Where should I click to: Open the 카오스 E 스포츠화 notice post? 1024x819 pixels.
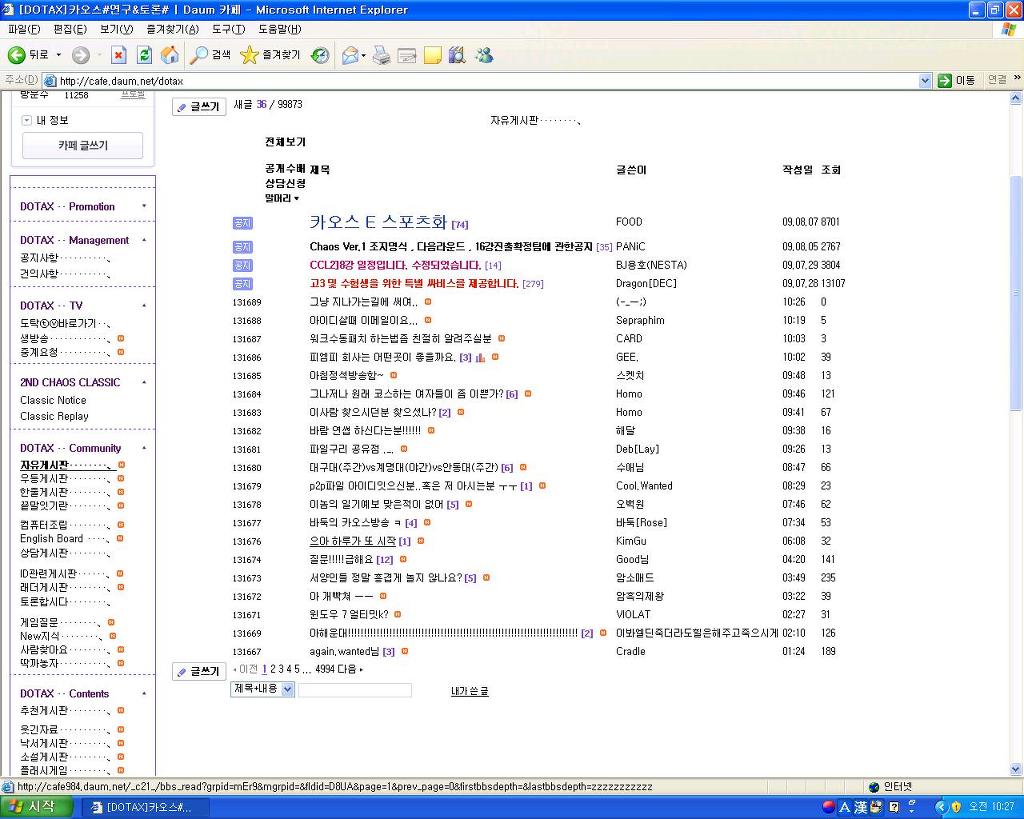coord(378,222)
